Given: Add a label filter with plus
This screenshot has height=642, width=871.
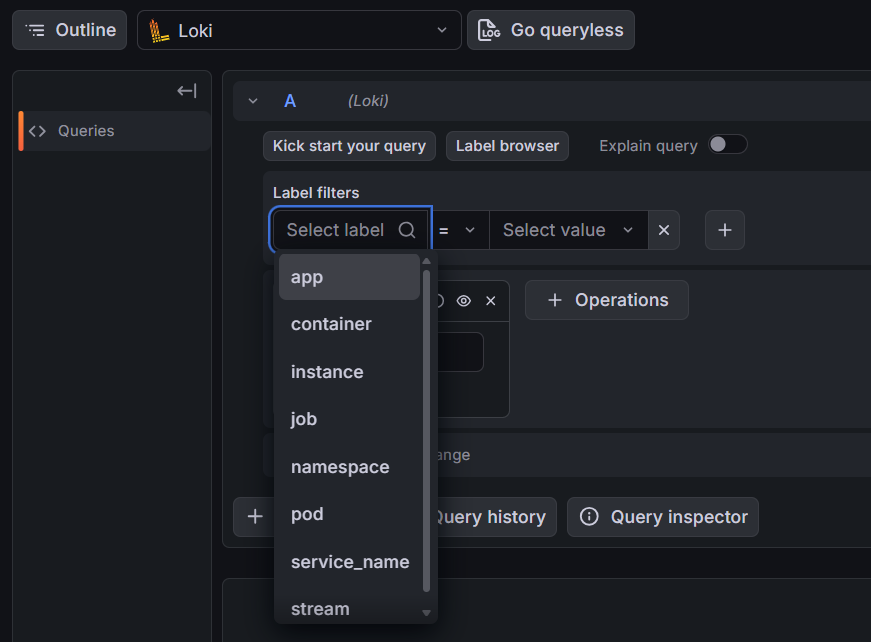Looking at the screenshot, I should click(725, 230).
